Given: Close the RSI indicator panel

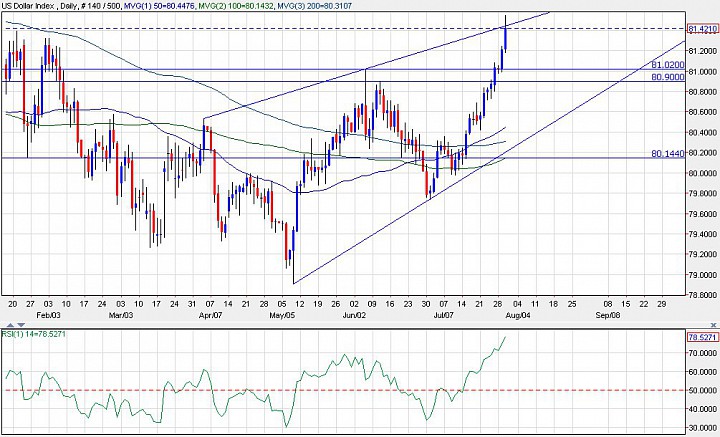Looking at the screenshot, I should click(713, 325).
